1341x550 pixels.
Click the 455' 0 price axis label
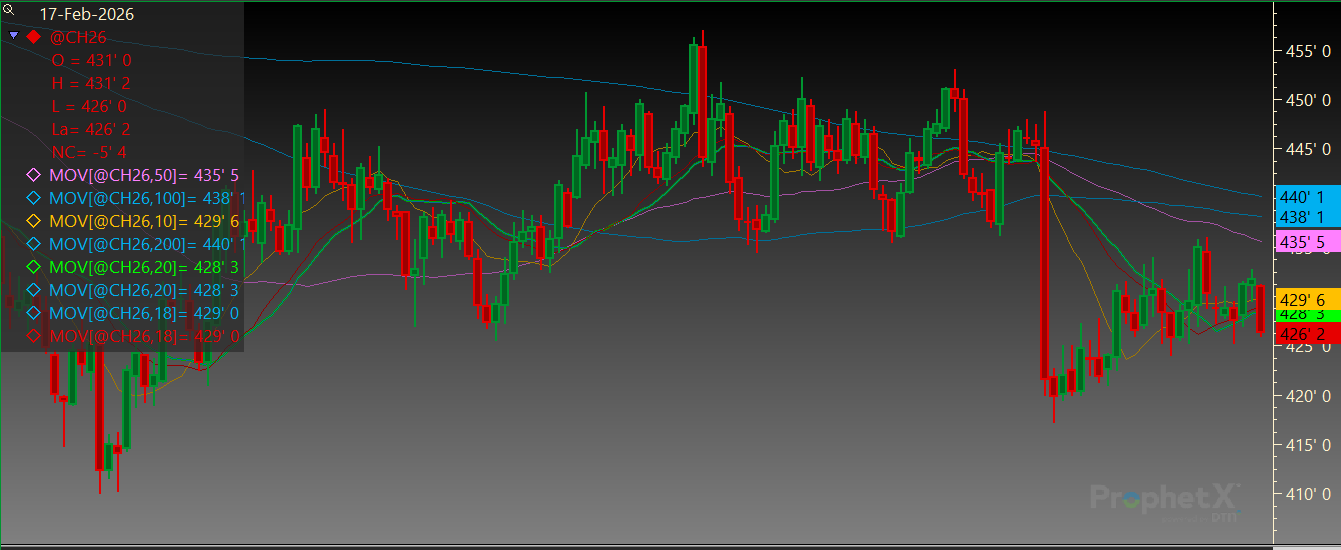1309,51
